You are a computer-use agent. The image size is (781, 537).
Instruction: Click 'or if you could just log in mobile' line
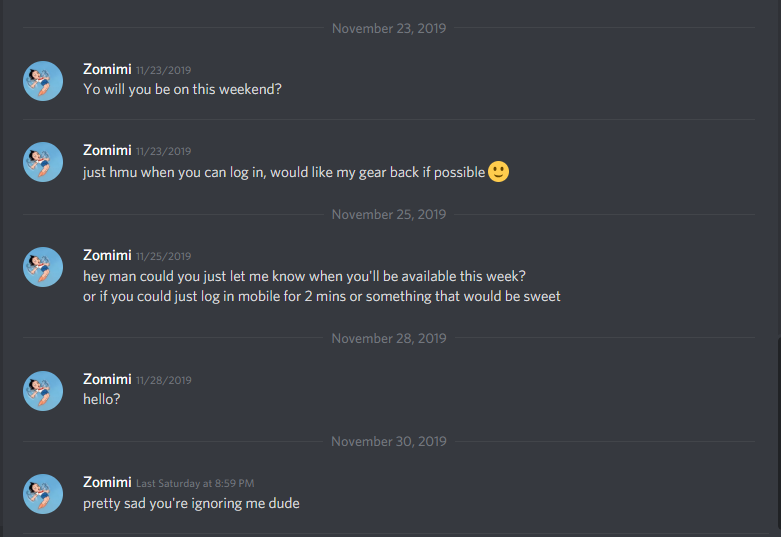coord(322,296)
